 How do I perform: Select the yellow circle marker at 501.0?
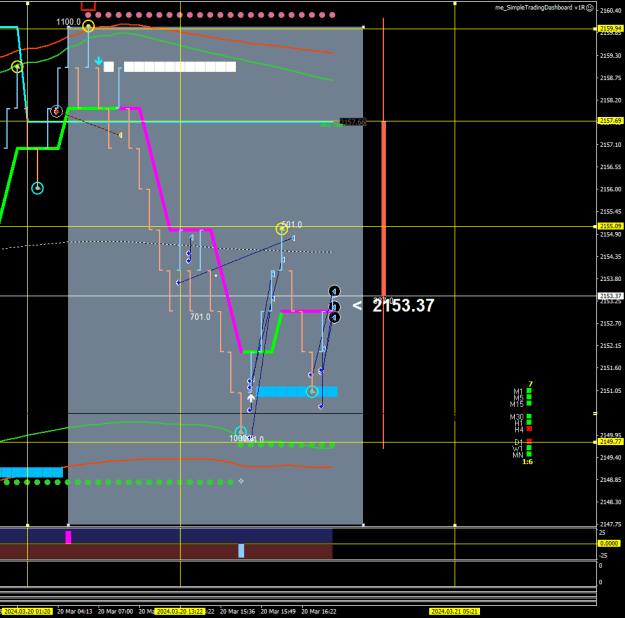[x=282, y=229]
